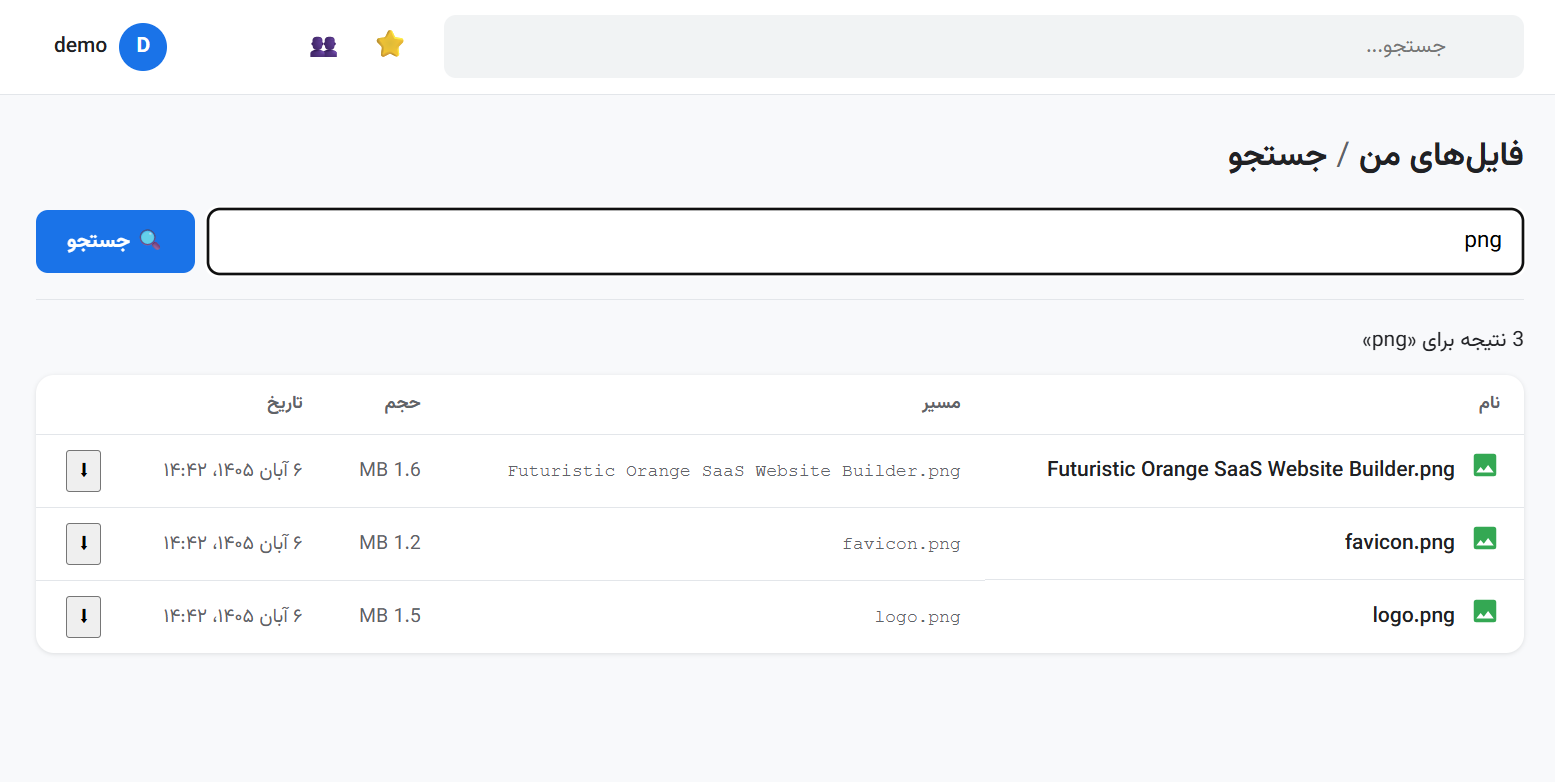
Task: Open the shared users icon
Action: (323, 46)
